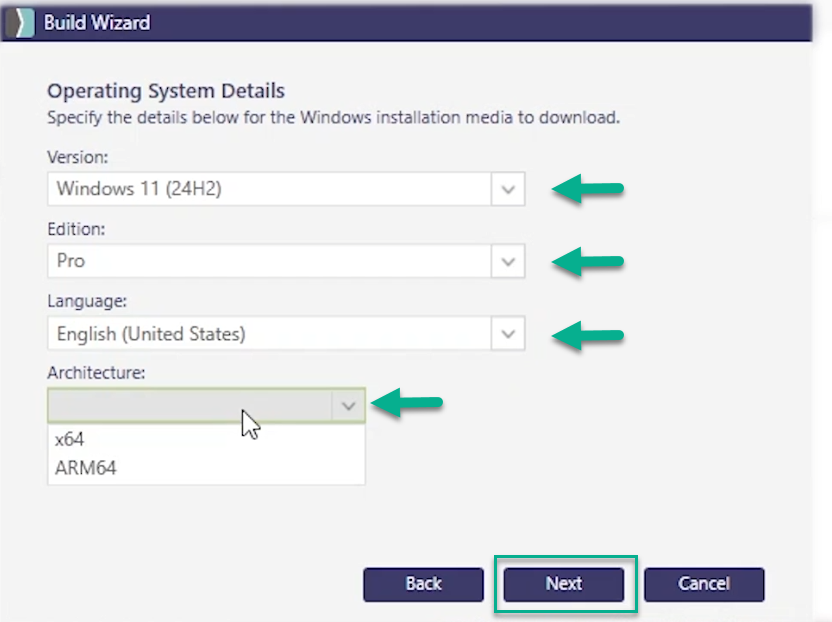Image resolution: width=832 pixels, height=622 pixels.
Task: Click the green arrow beside Language
Action: (588, 334)
